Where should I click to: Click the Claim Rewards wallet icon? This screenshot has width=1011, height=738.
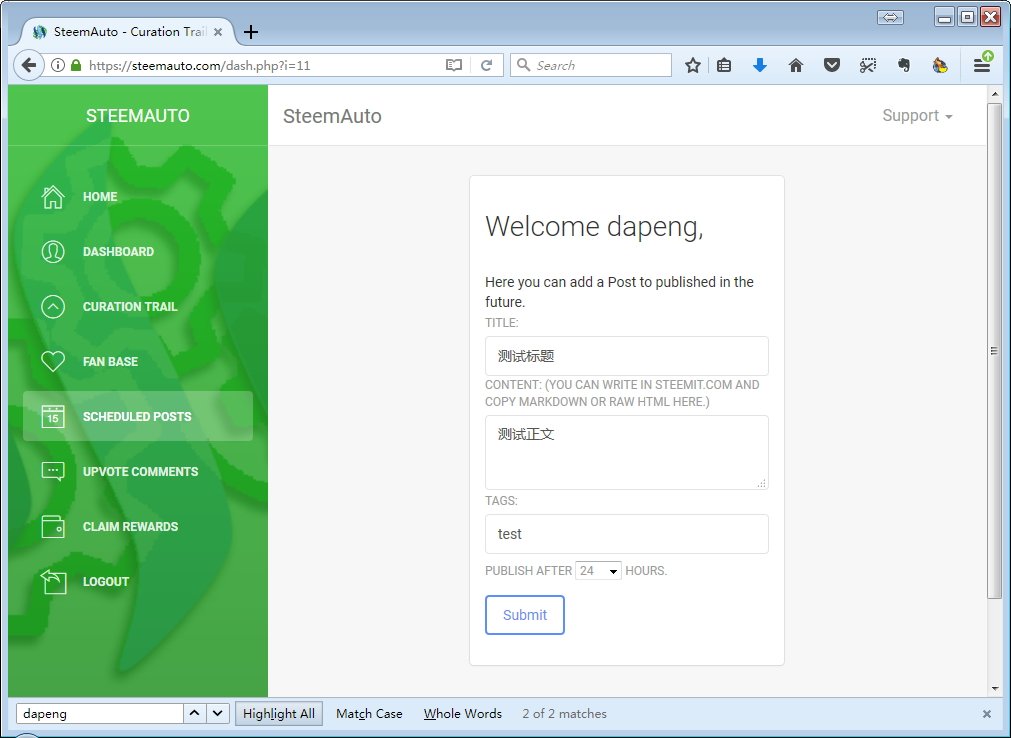(x=53, y=527)
